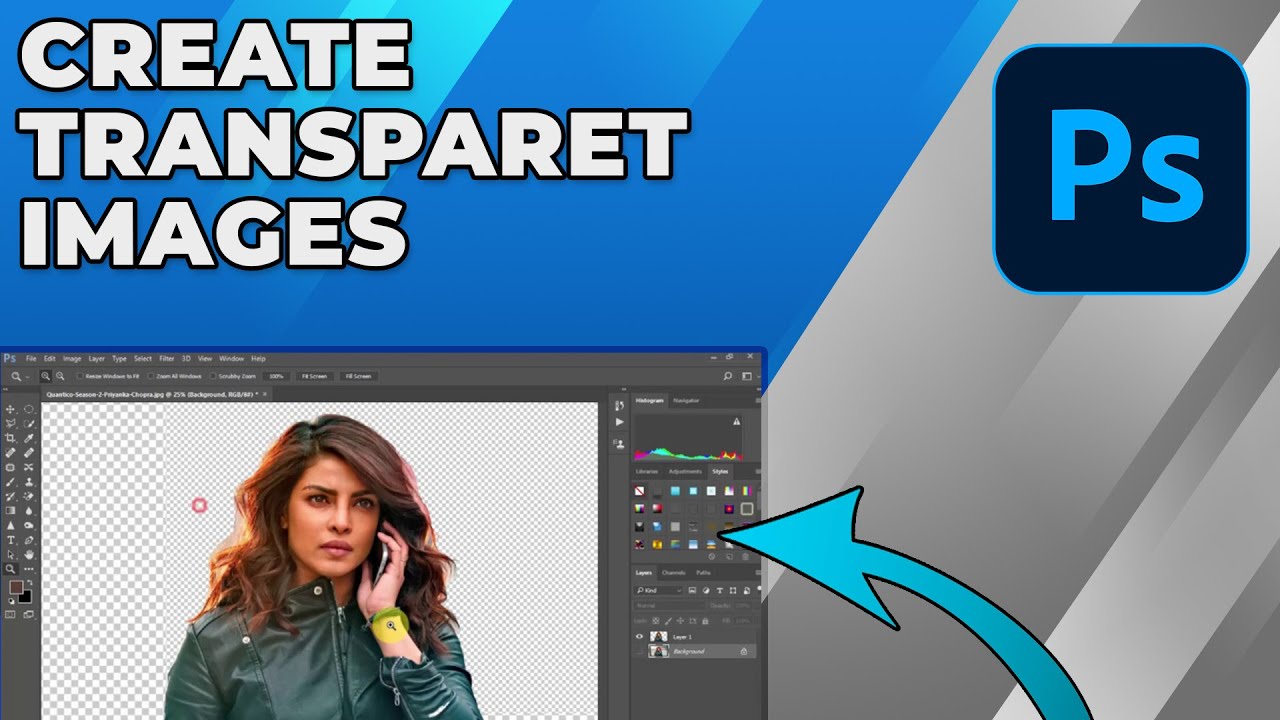
Task: Open the Image menu
Action: point(72,358)
